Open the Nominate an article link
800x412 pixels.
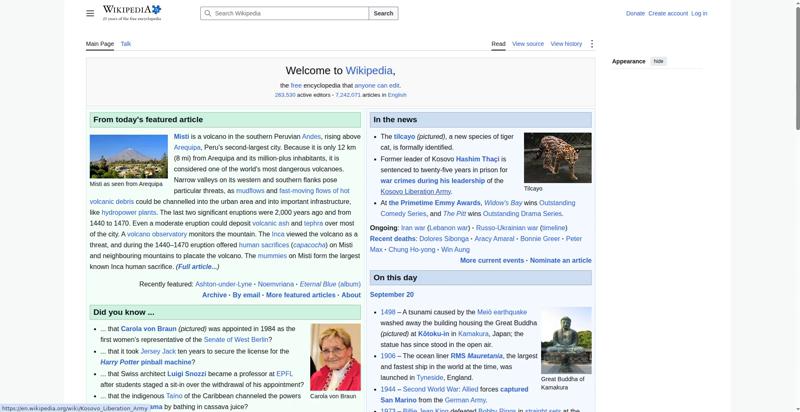click(x=561, y=260)
